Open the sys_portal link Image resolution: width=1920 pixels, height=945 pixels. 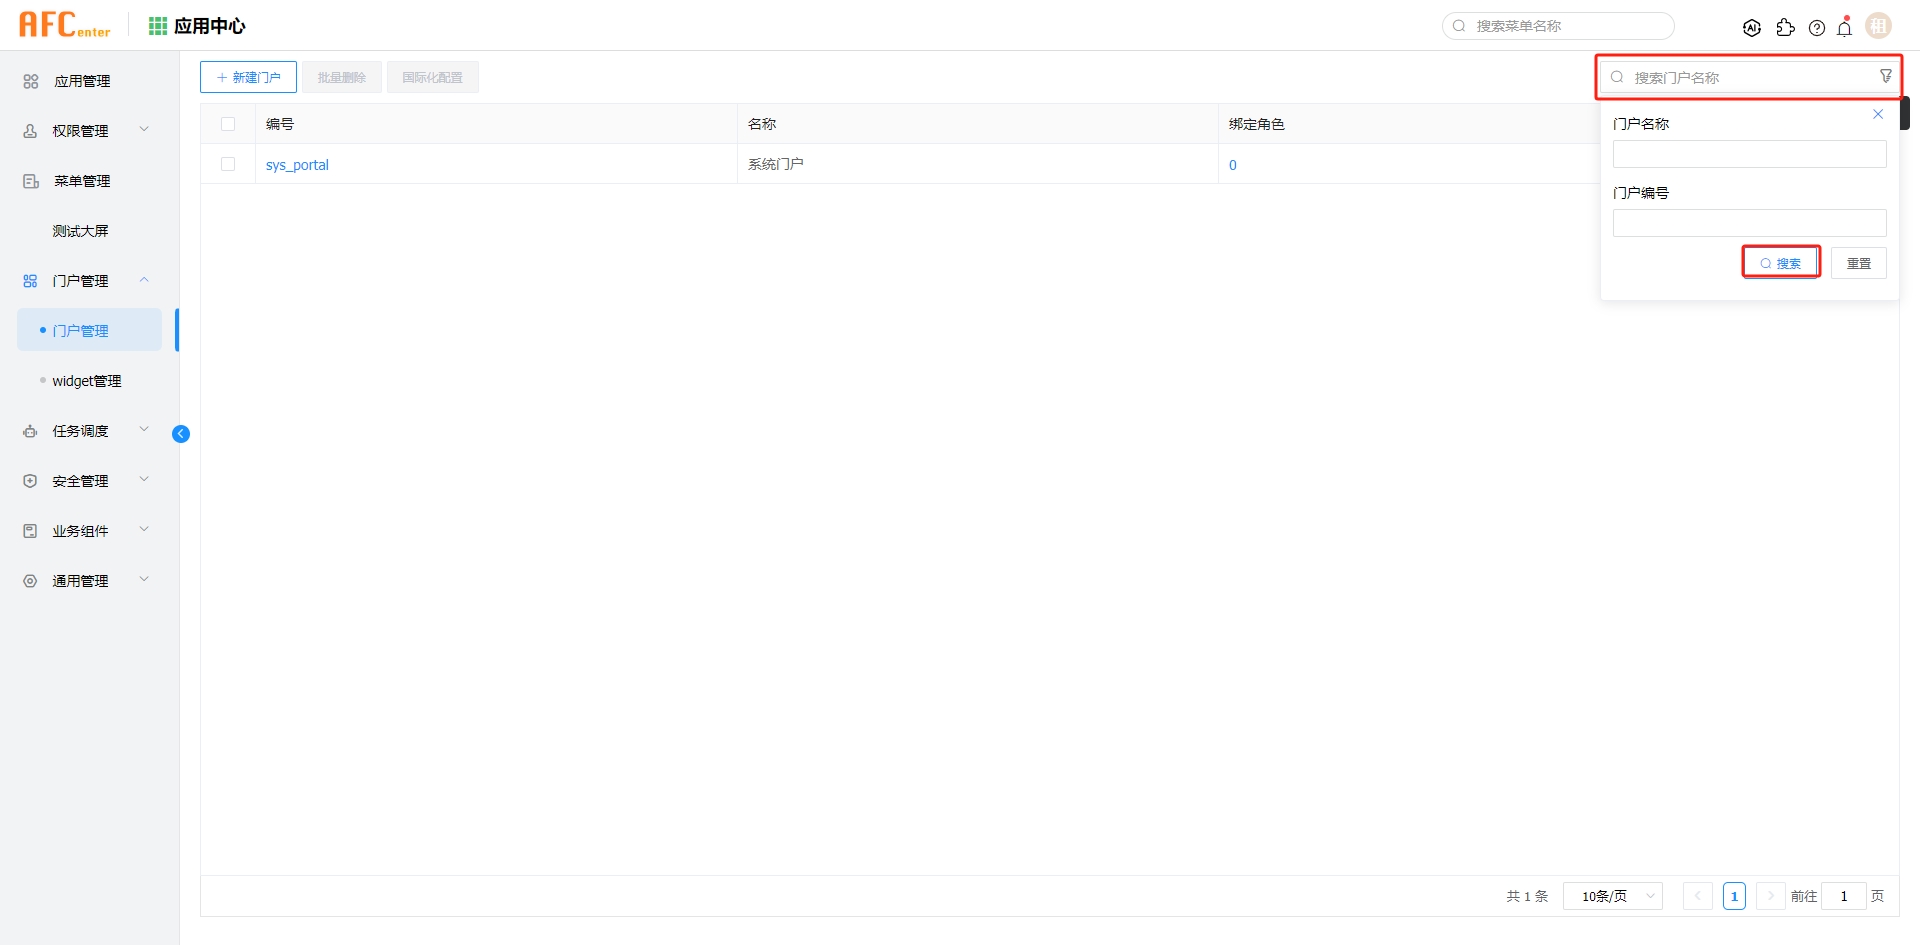pos(296,164)
